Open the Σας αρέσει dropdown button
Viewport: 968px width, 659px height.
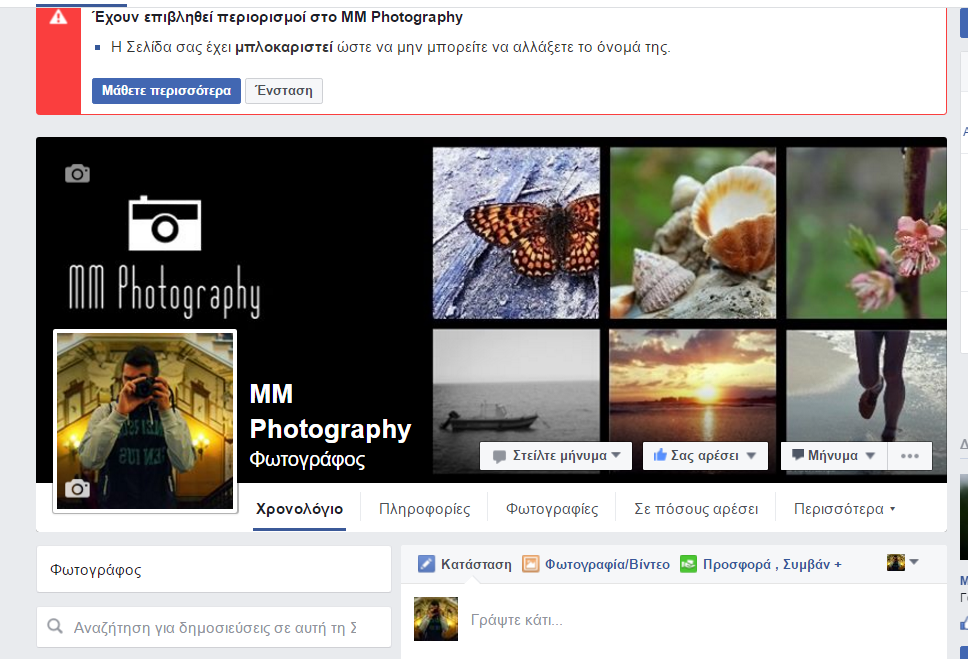click(x=705, y=456)
